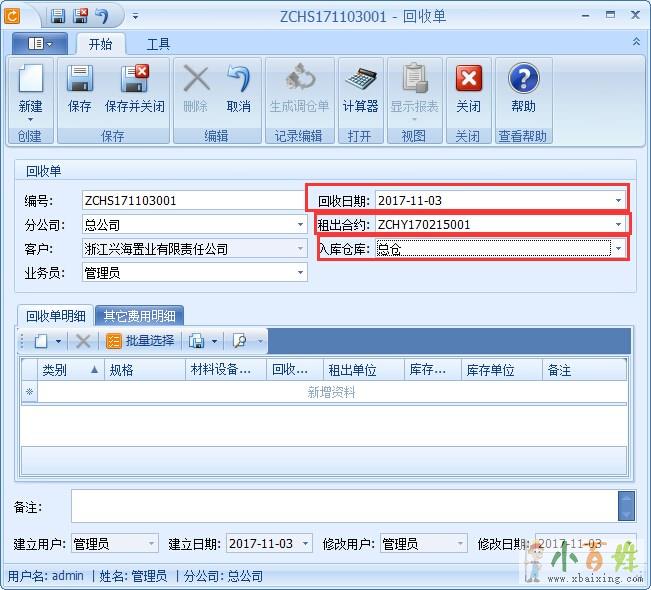
Task: Click the print icon in detail grid toolbar
Action: (x=197, y=341)
